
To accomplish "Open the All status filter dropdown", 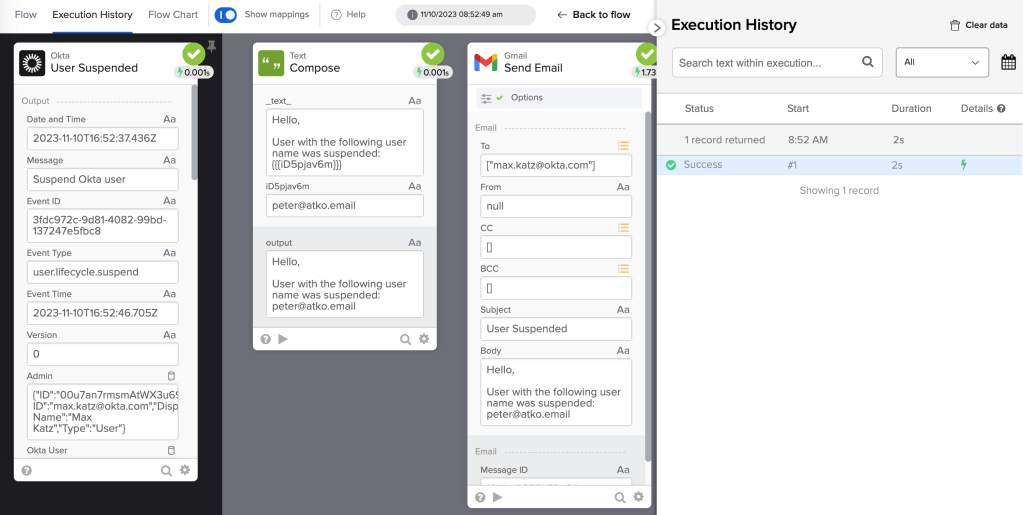I will pyautogui.click(x=942, y=62).
